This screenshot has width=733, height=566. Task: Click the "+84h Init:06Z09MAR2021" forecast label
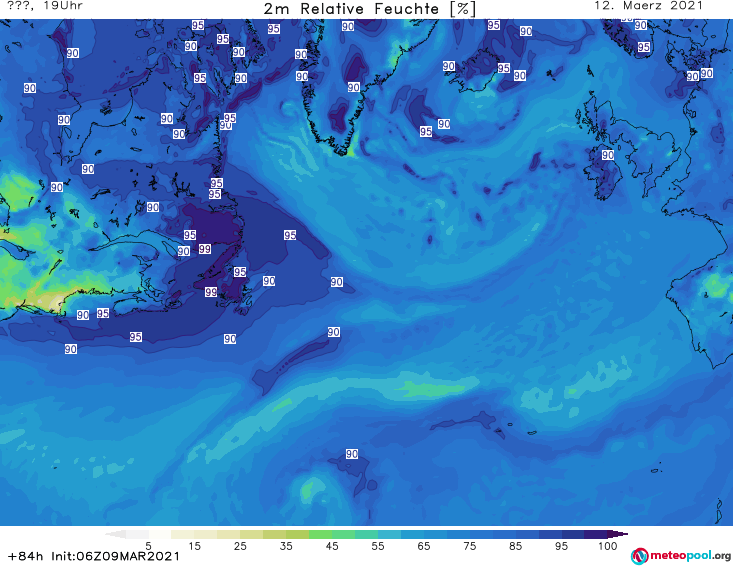pyautogui.click(x=94, y=556)
